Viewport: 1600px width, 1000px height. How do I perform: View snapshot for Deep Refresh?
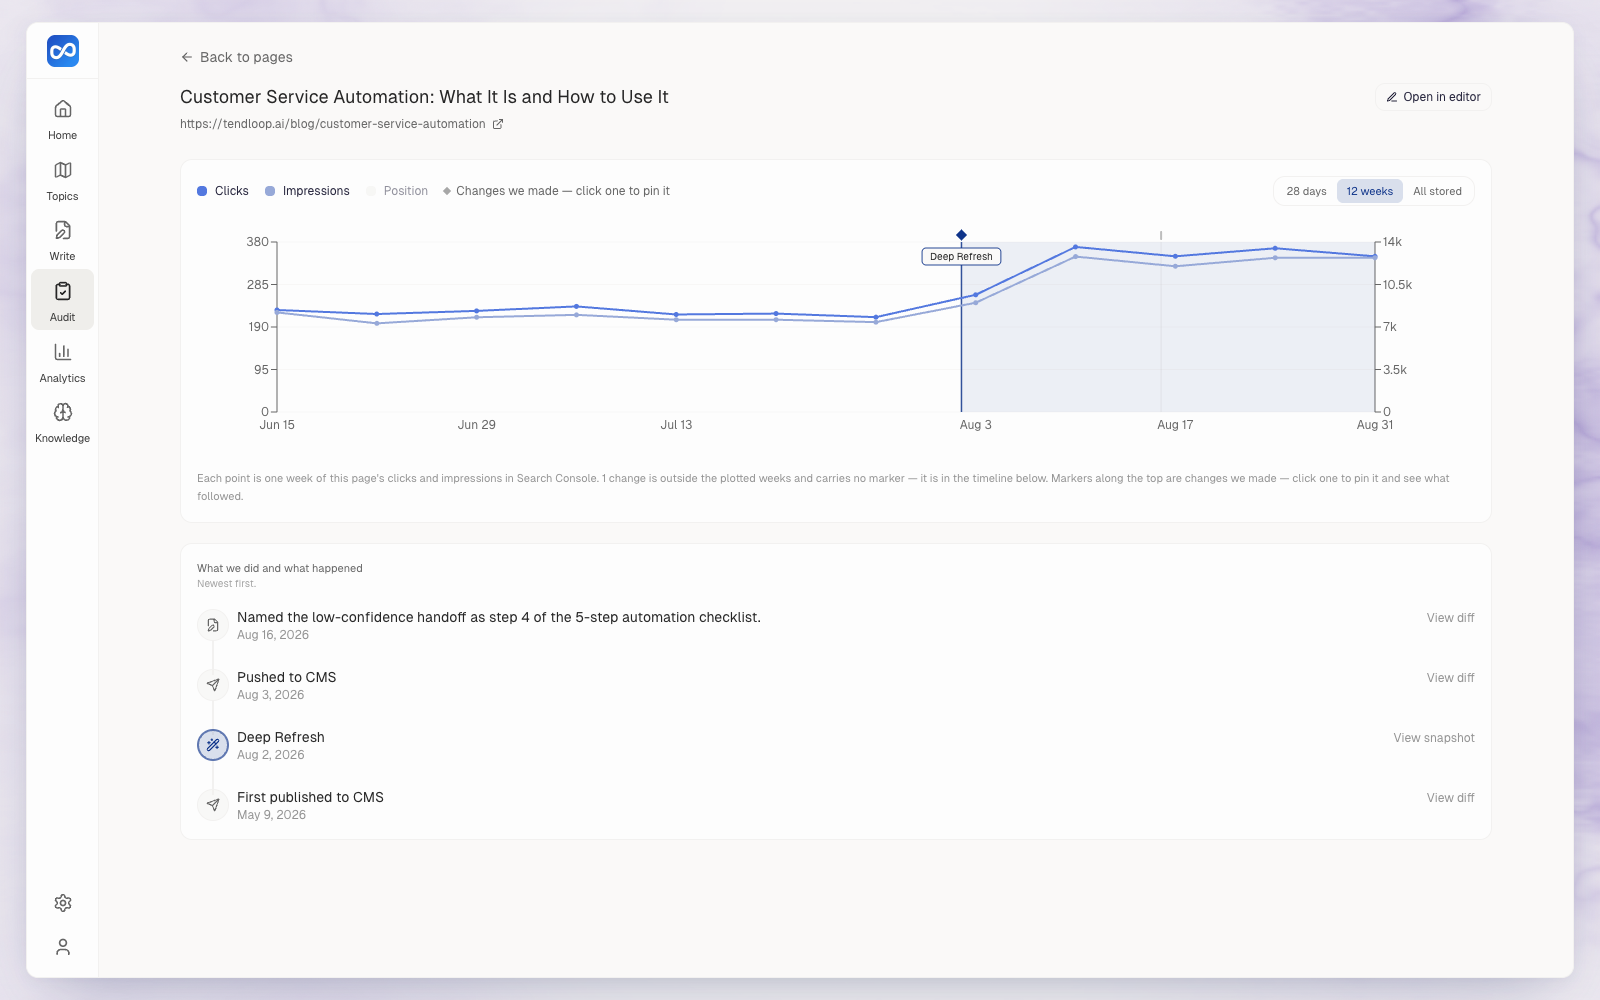pyautogui.click(x=1434, y=738)
